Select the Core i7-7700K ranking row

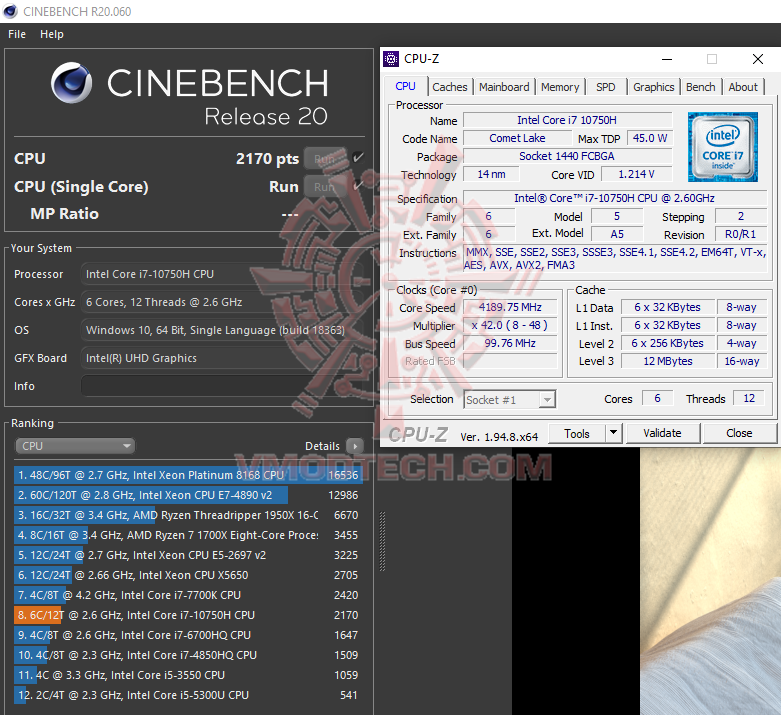pos(188,595)
